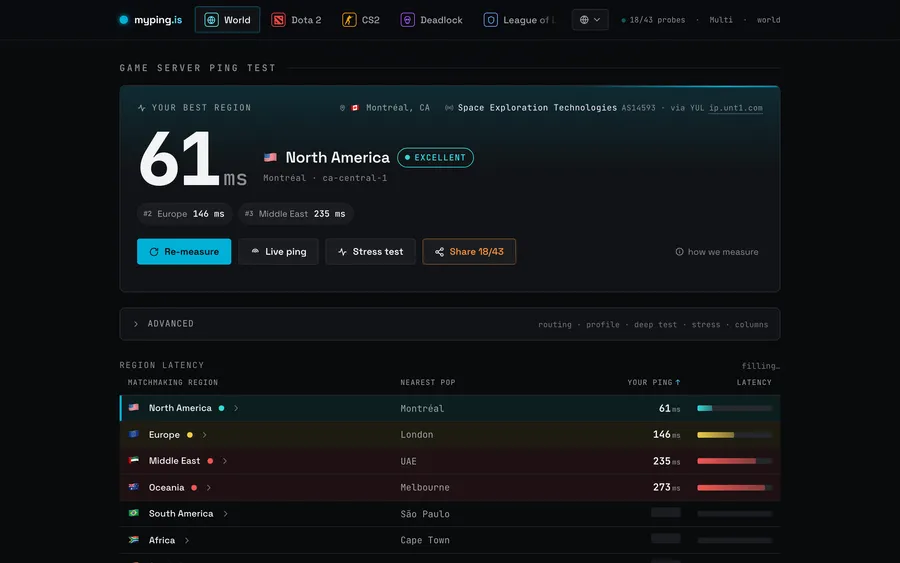
Task: Expand the Middle East row chevron
Action: tap(224, 461)
